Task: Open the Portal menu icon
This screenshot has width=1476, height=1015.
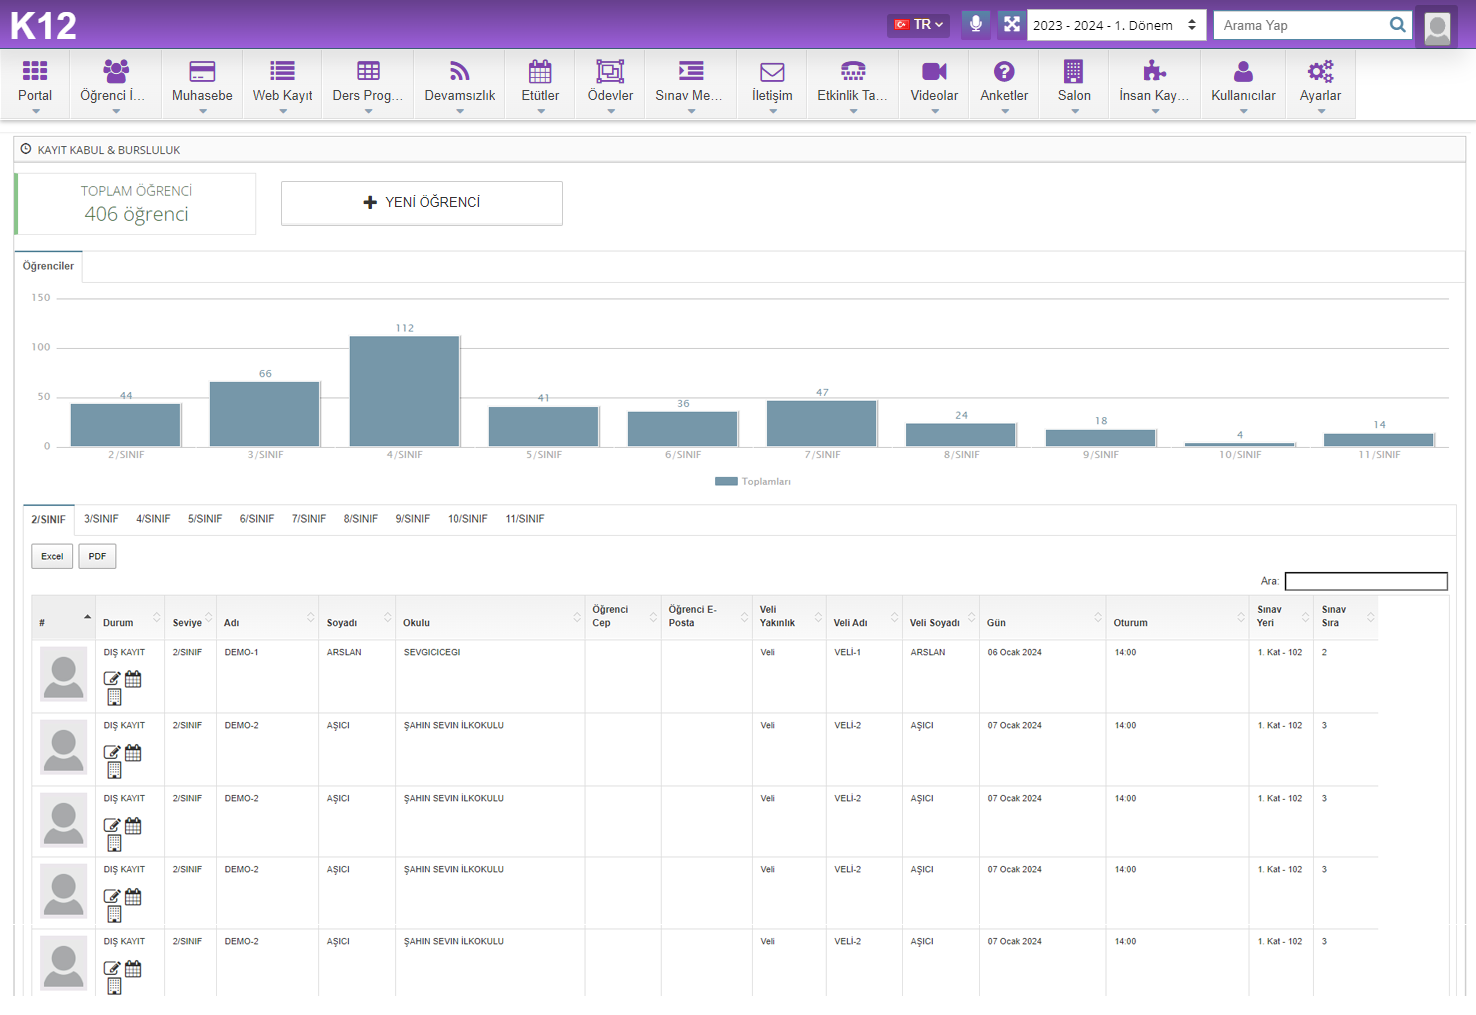Action: (35, 71)
